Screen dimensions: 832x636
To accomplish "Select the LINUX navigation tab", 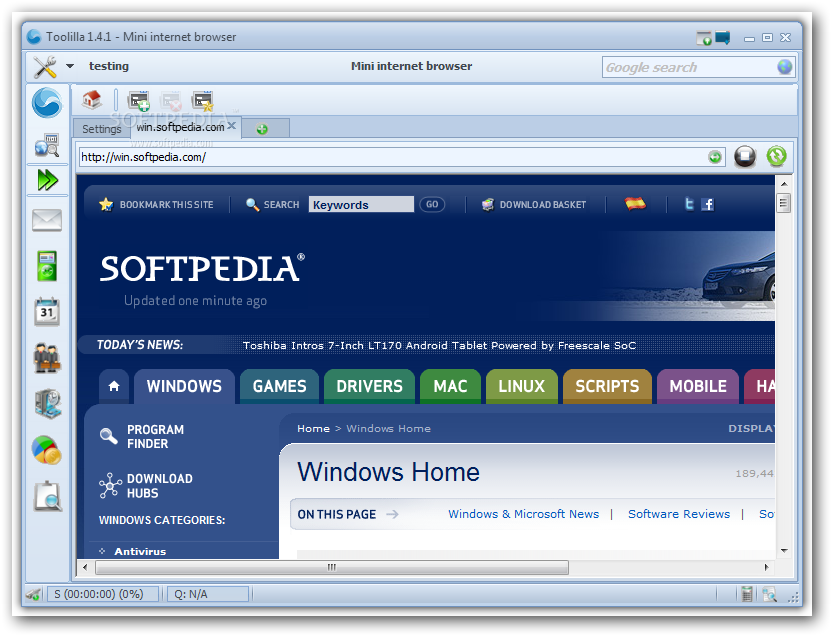I will pyautogui.click(x=522, y=386).
